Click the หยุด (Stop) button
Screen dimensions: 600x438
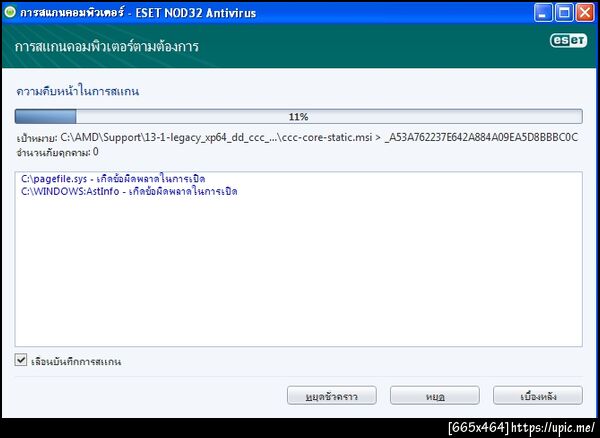(435, 396)
